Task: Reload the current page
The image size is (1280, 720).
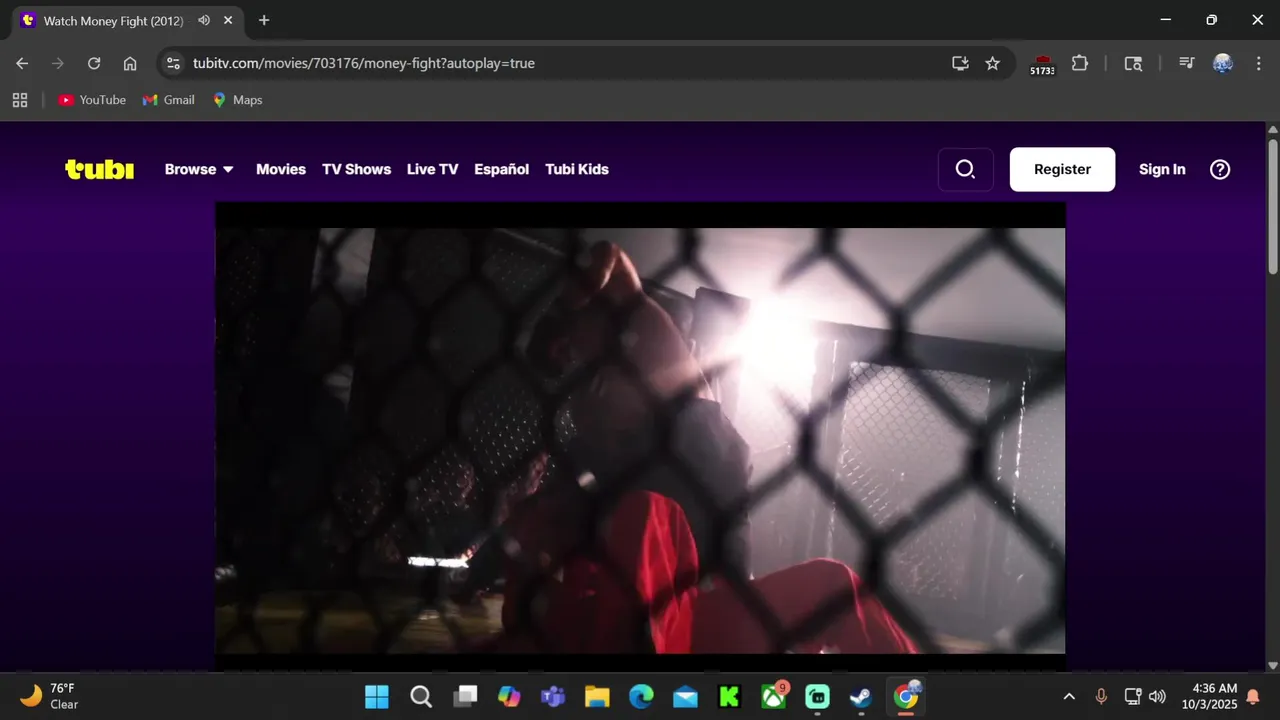Action: click(94, 63)
